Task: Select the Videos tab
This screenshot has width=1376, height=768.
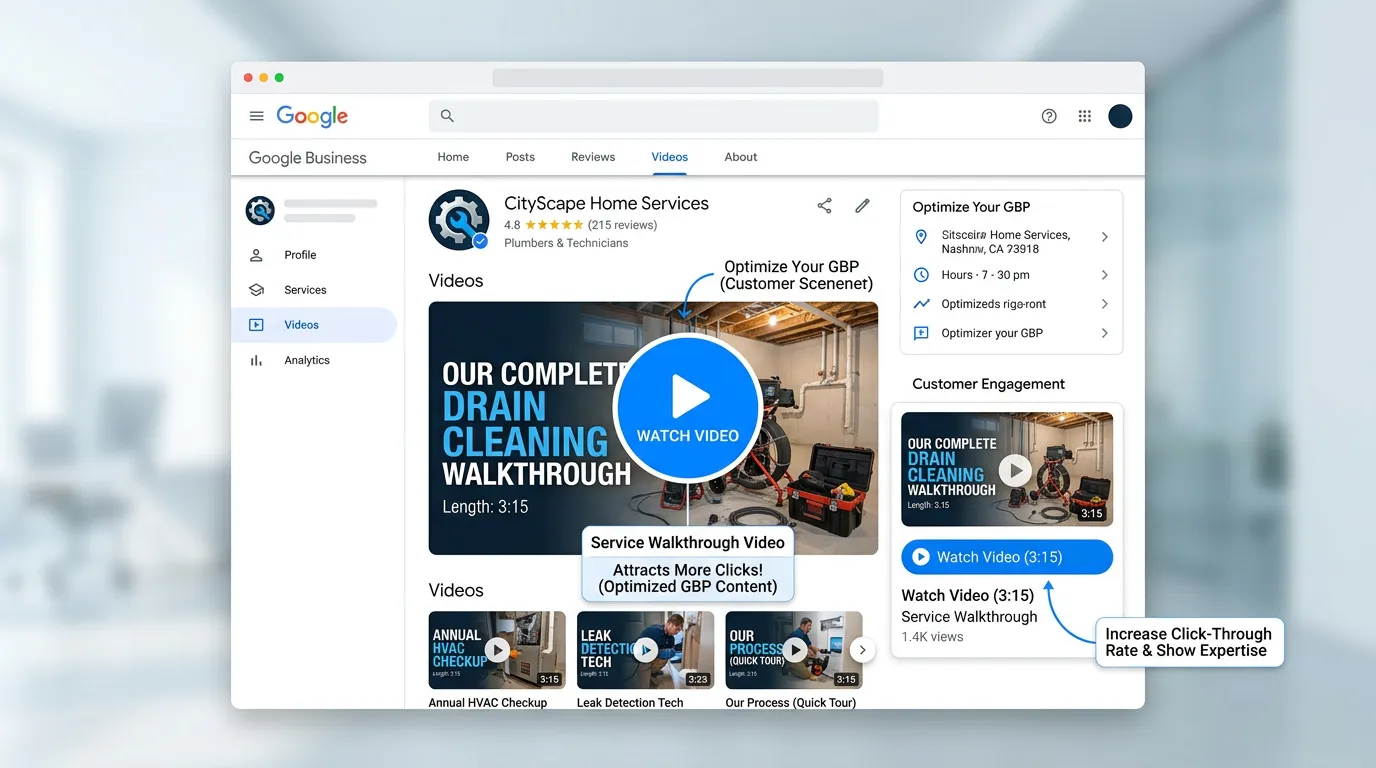Action: point(669,157)
